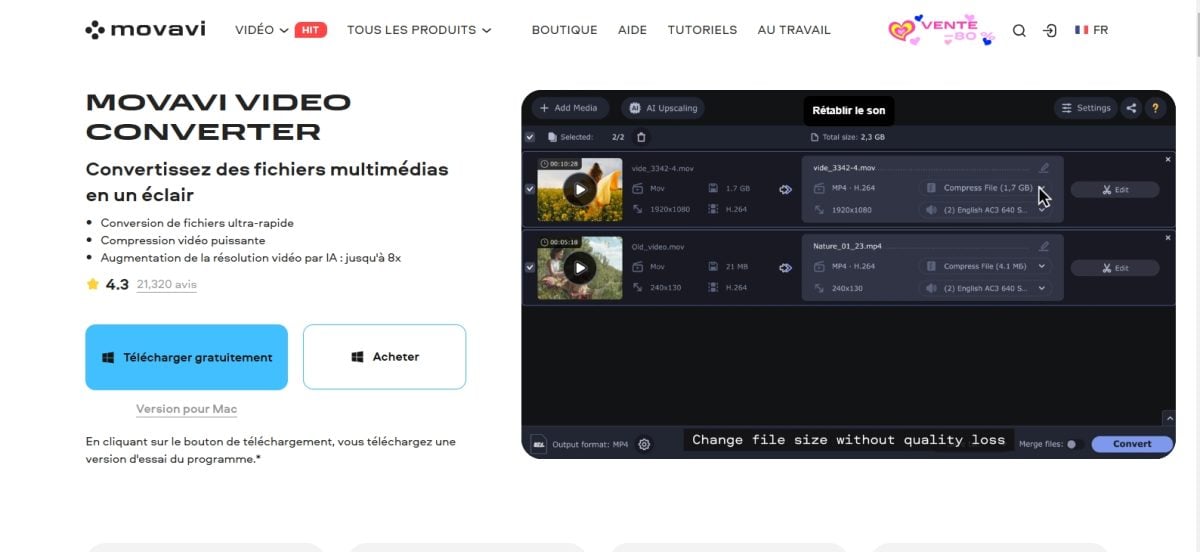Follow the Version pour Mac link
This screenshot has height=552, width=1200.
click(186, 409)
